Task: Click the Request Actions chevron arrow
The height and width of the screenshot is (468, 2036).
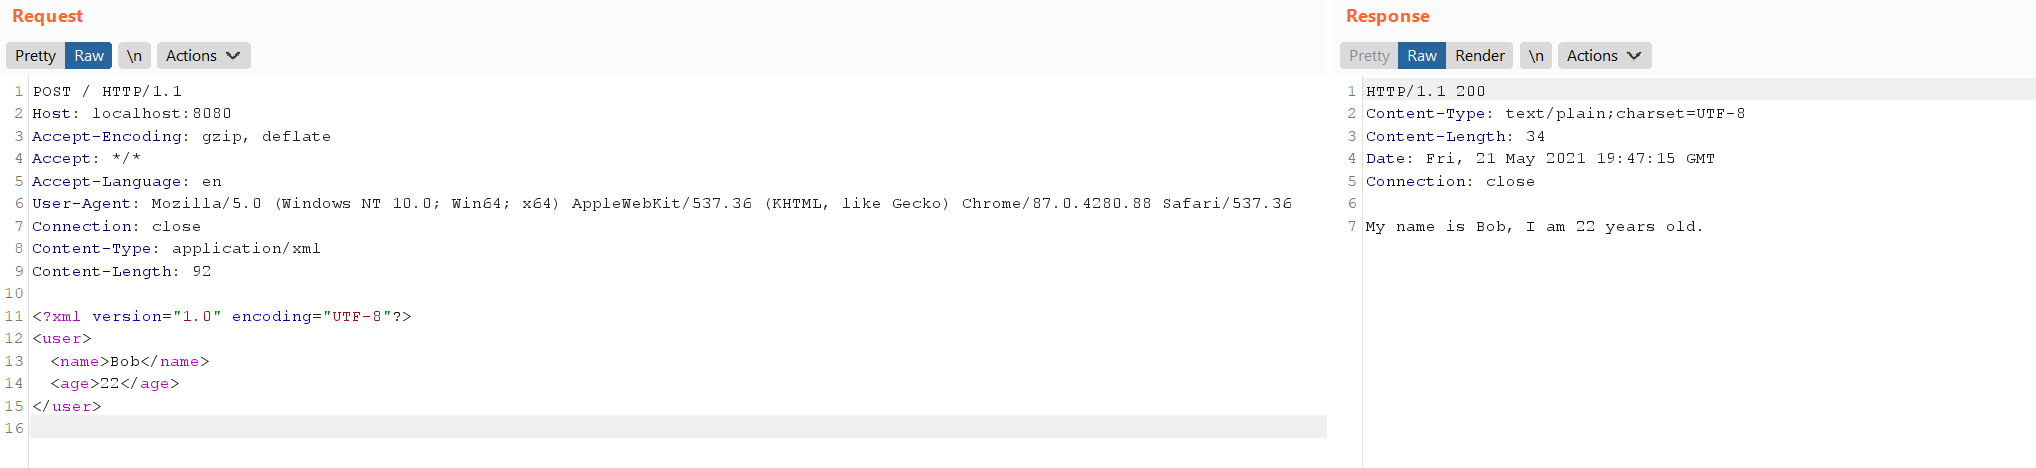Action: [x=233, y=56]
